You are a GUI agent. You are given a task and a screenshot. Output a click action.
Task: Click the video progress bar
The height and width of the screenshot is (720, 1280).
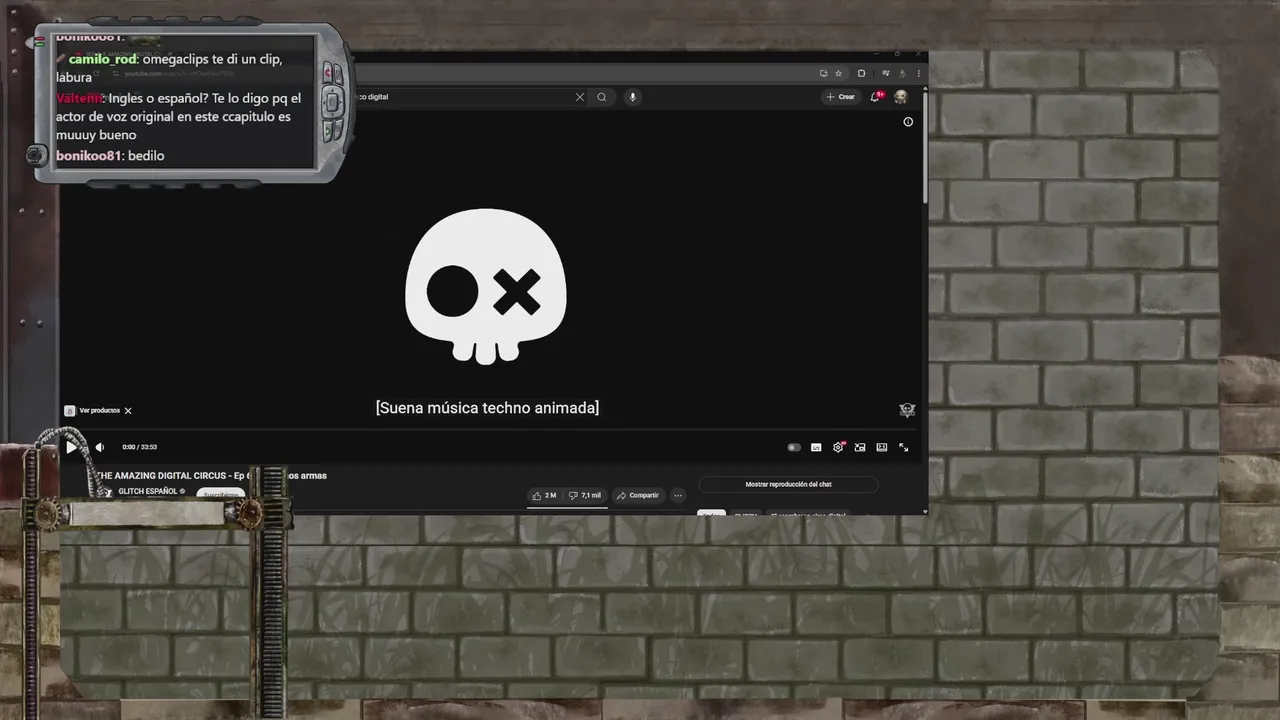pyautogui.click(x=488, y=431)
